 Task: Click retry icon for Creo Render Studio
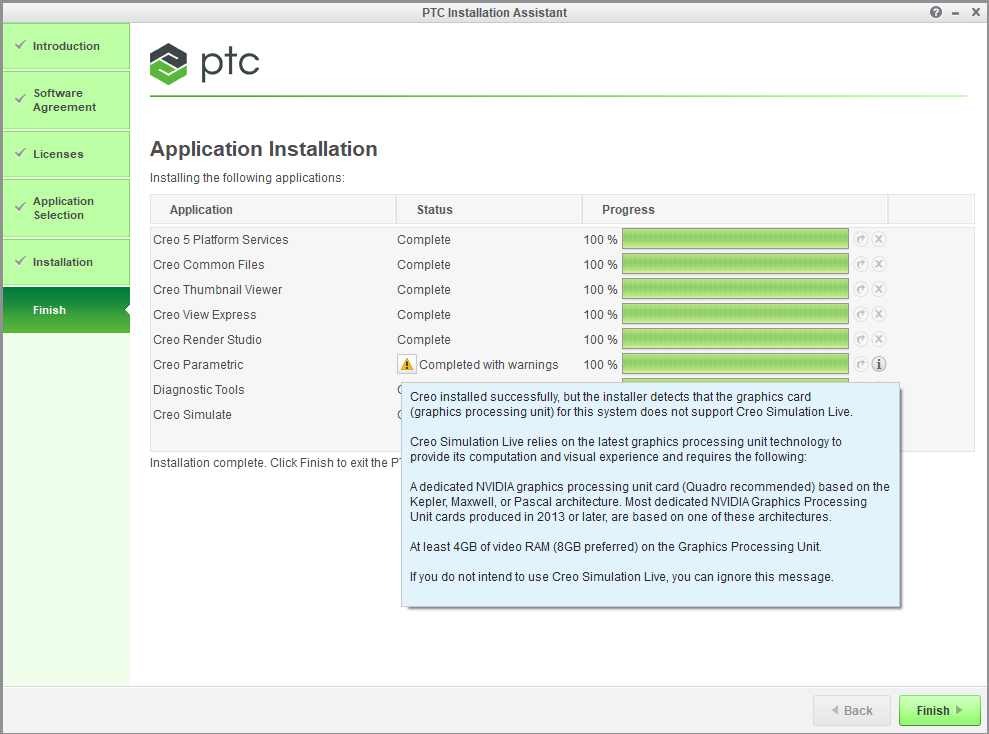(861, 339)
